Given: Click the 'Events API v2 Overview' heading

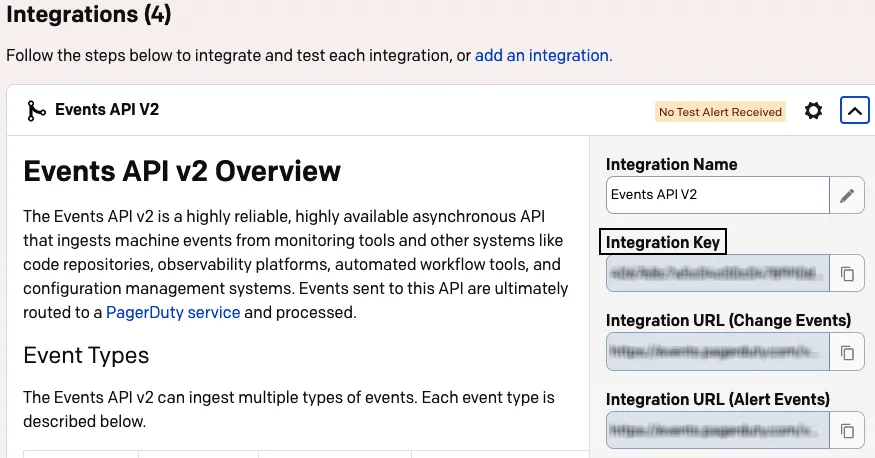Looking at the screenshot, I should tap(182, 171).
